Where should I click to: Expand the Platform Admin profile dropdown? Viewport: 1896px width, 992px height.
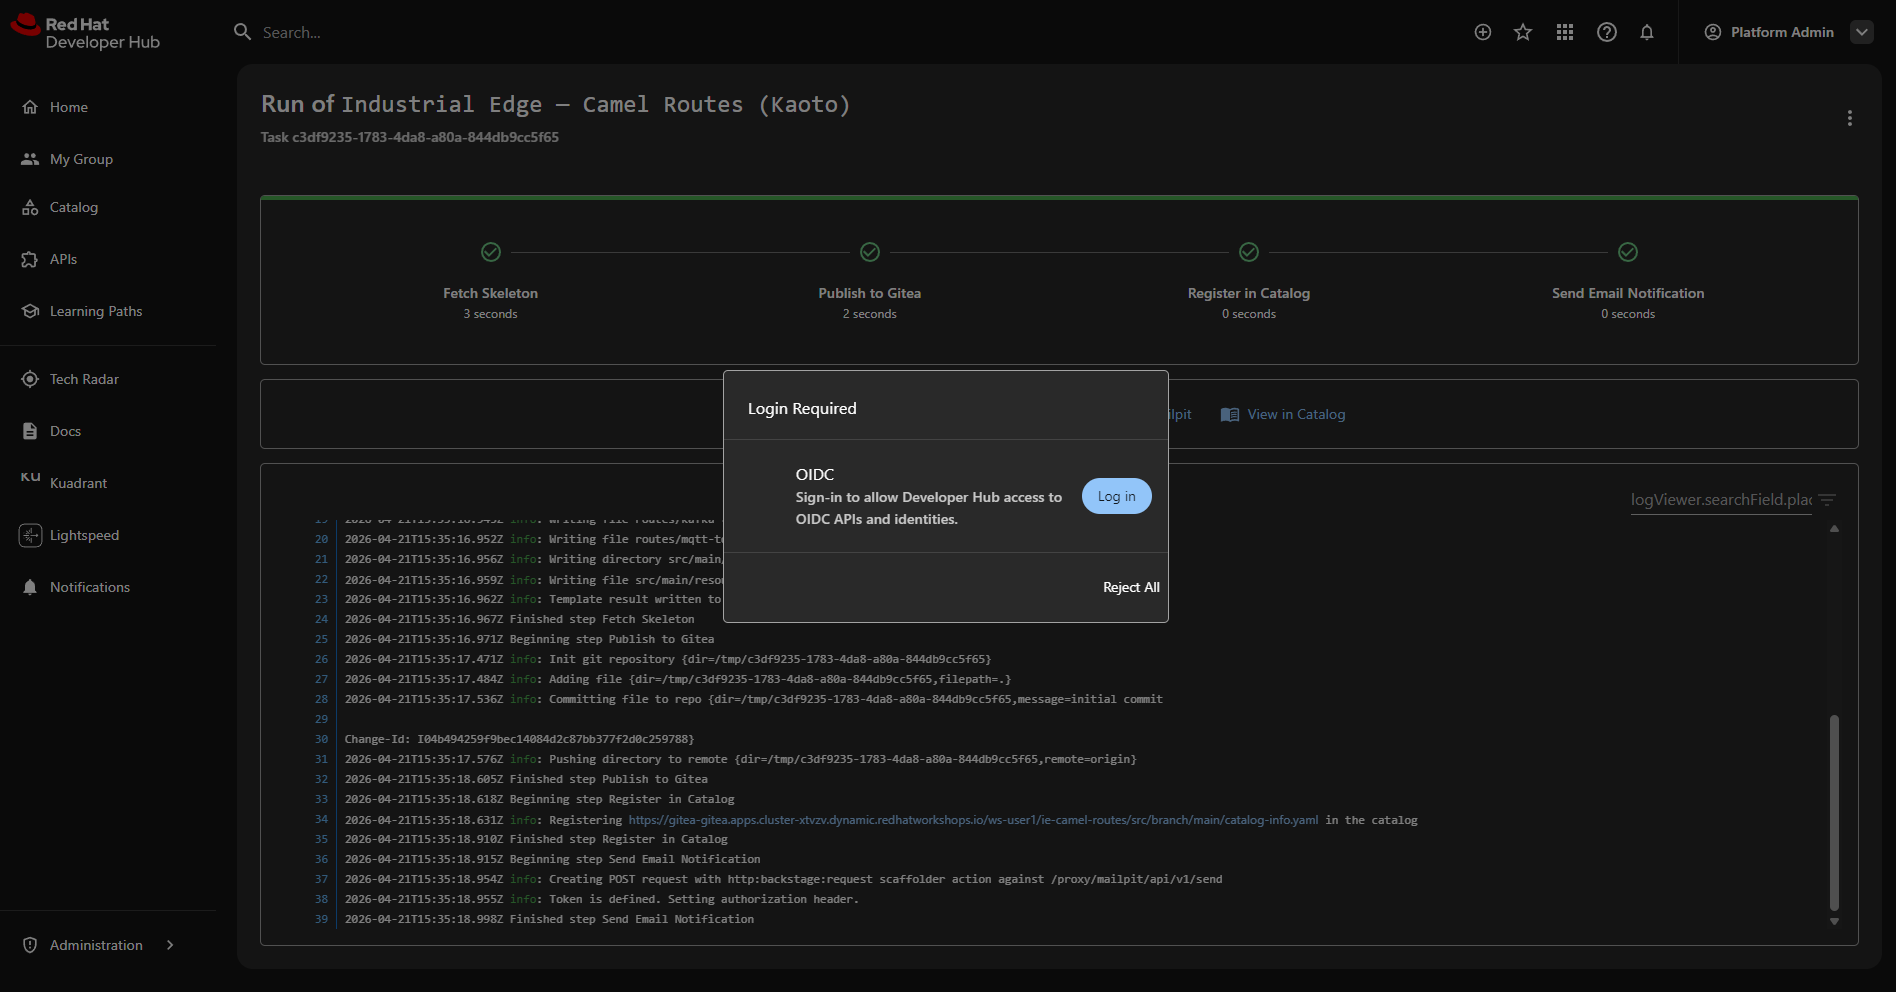[x=1862, y=32]
